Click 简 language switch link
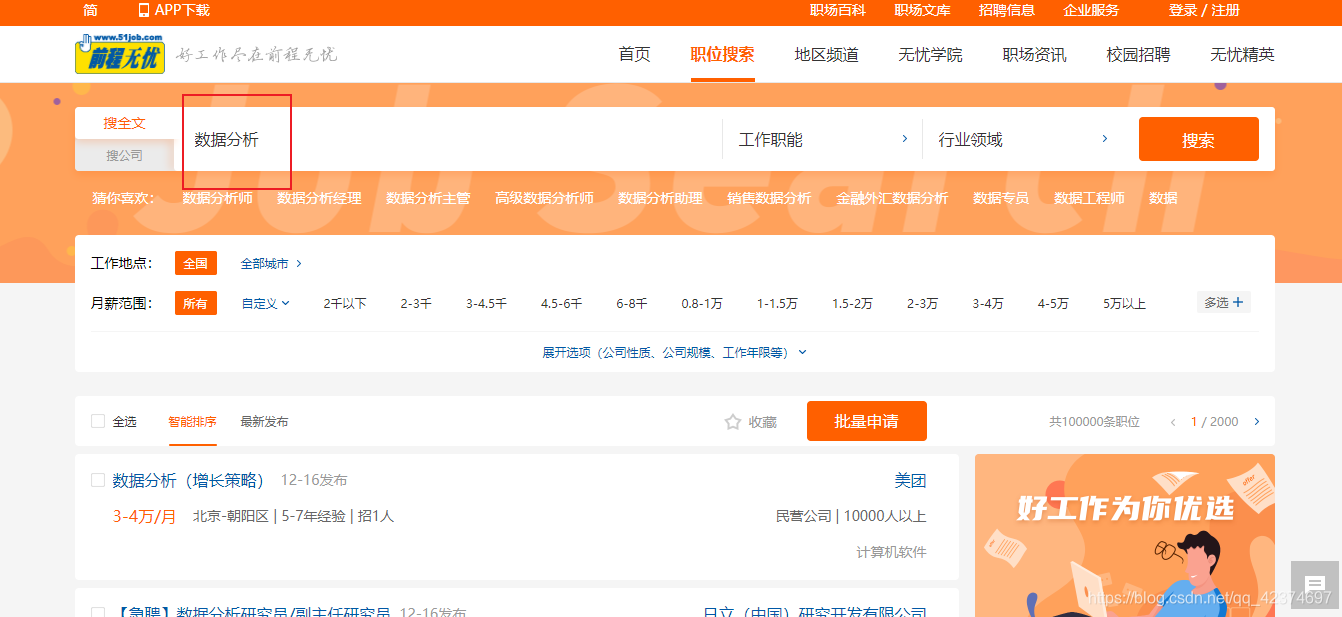Image resolution: width=1342 pixels, height=617 pixels. pyautogui.click(x=90, y=10)
